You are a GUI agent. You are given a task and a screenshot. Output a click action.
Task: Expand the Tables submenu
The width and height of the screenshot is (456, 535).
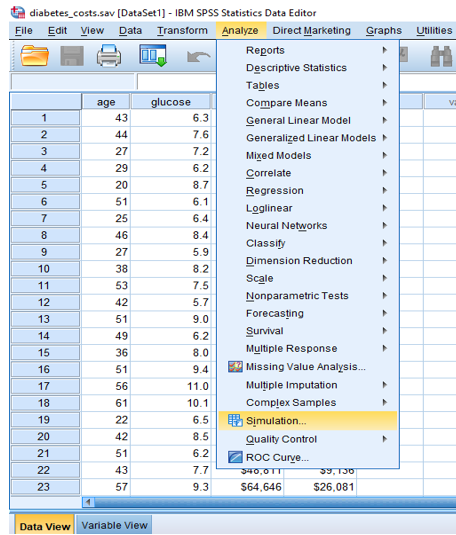(308, 85)
